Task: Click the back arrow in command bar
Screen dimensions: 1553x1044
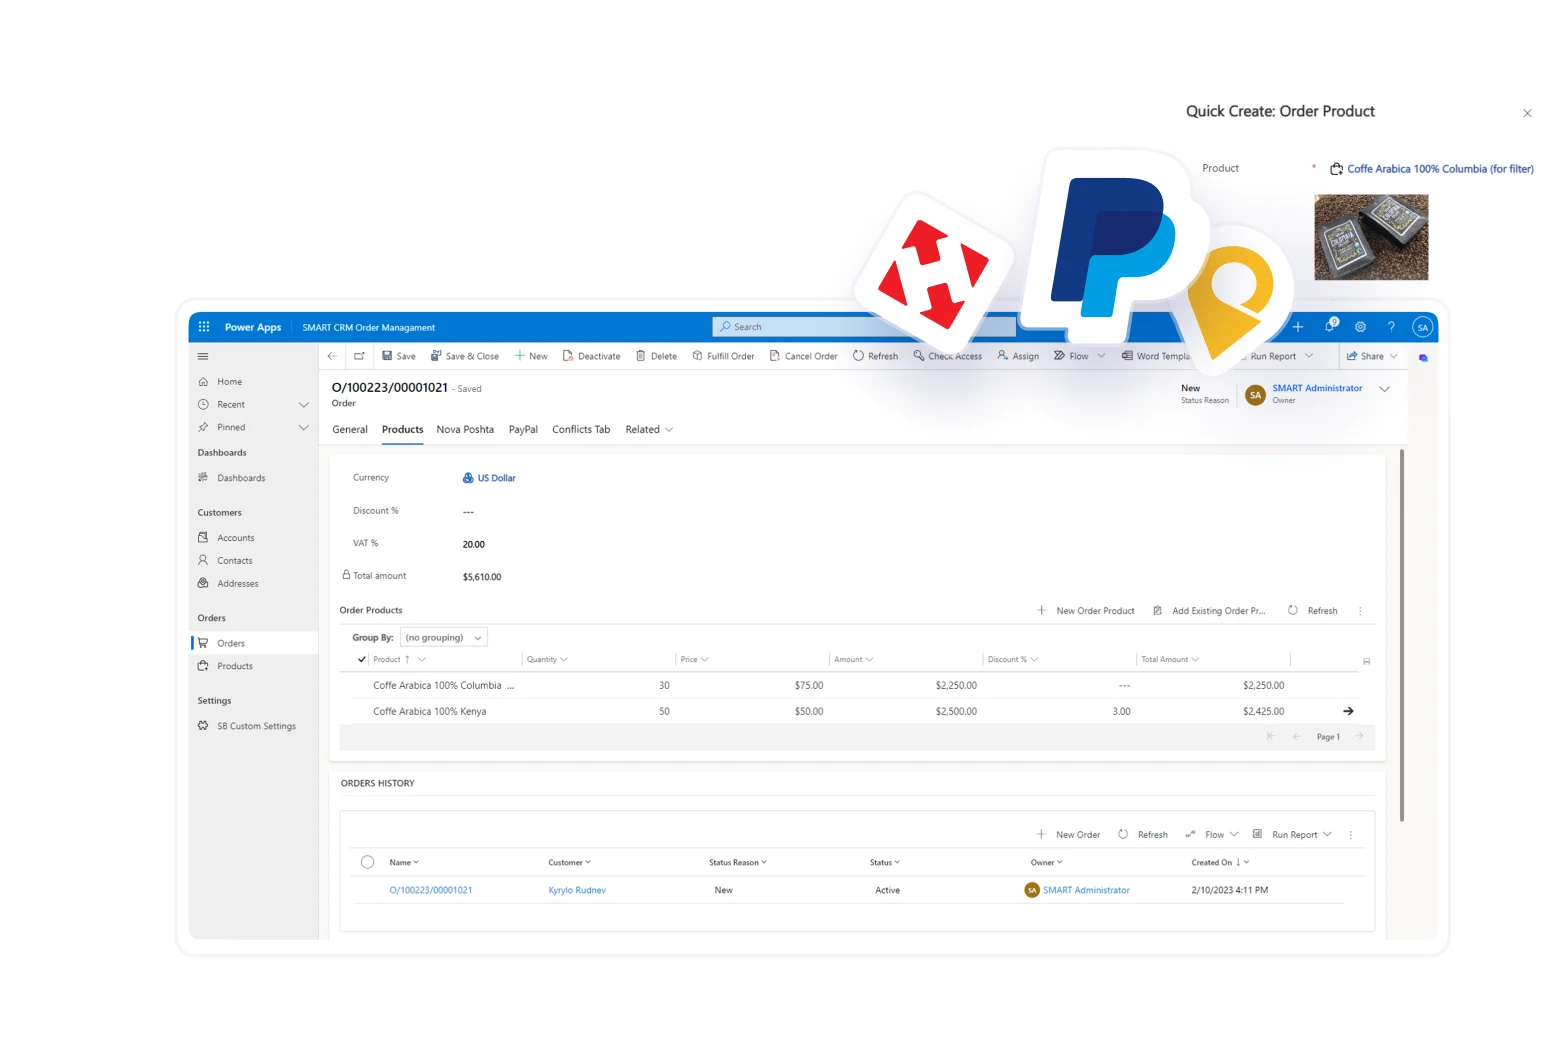Action: tap(332, 356)
